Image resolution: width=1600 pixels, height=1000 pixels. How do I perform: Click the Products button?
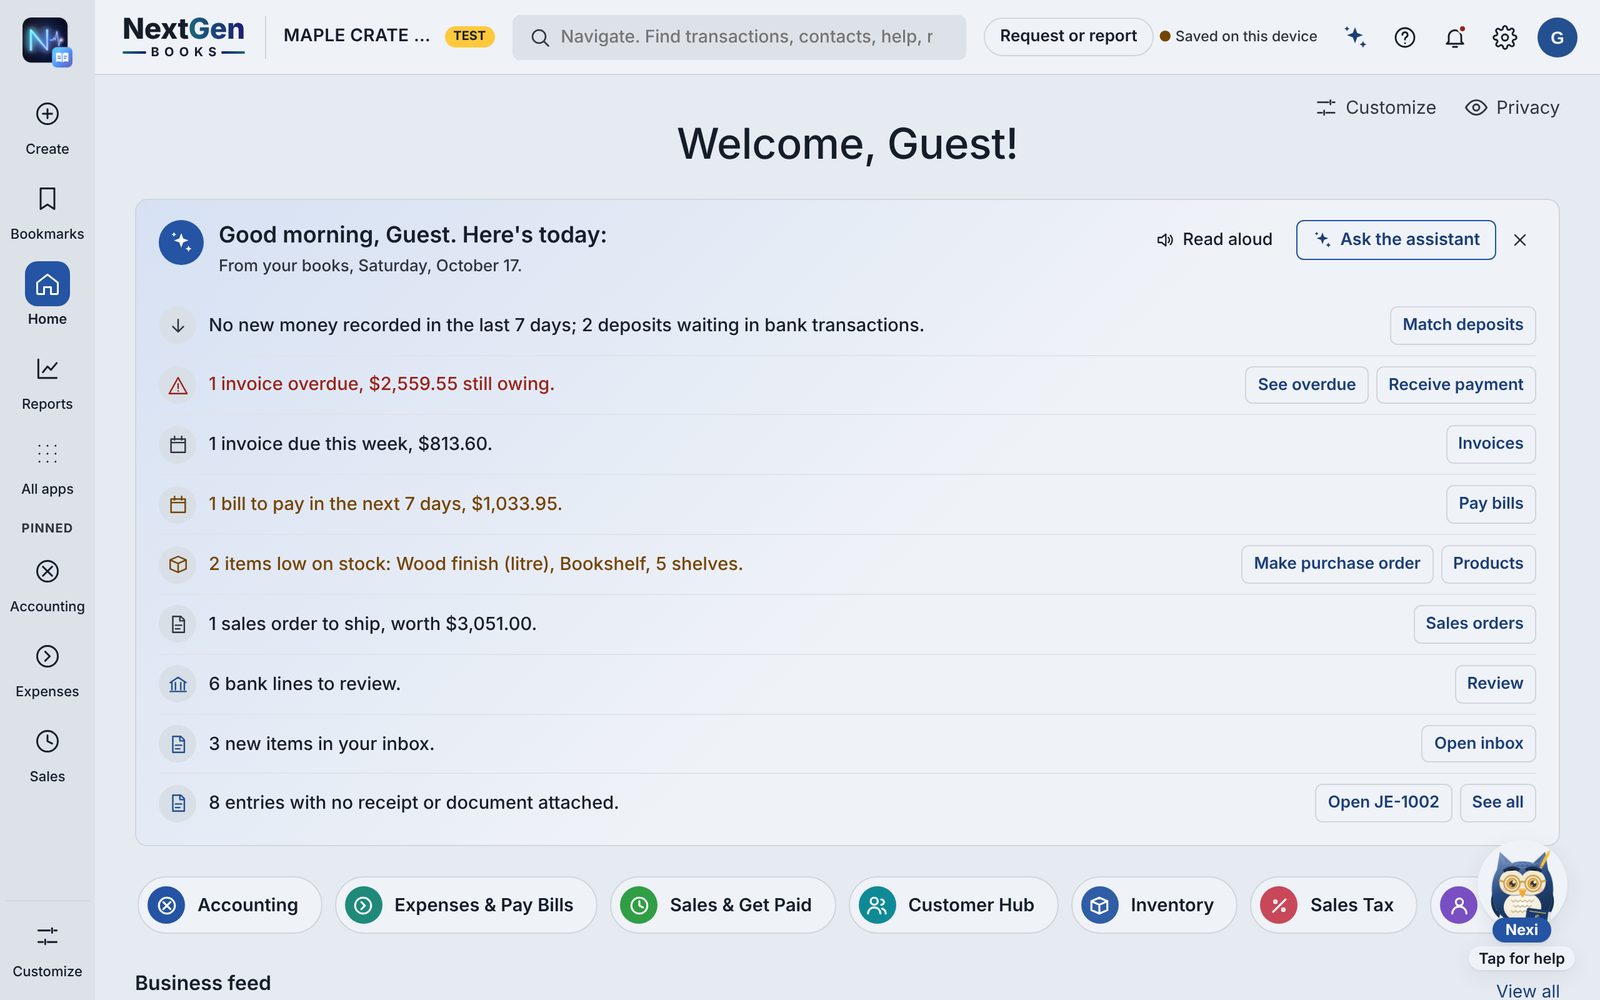pyautogui.click(x=1488, y=564)
